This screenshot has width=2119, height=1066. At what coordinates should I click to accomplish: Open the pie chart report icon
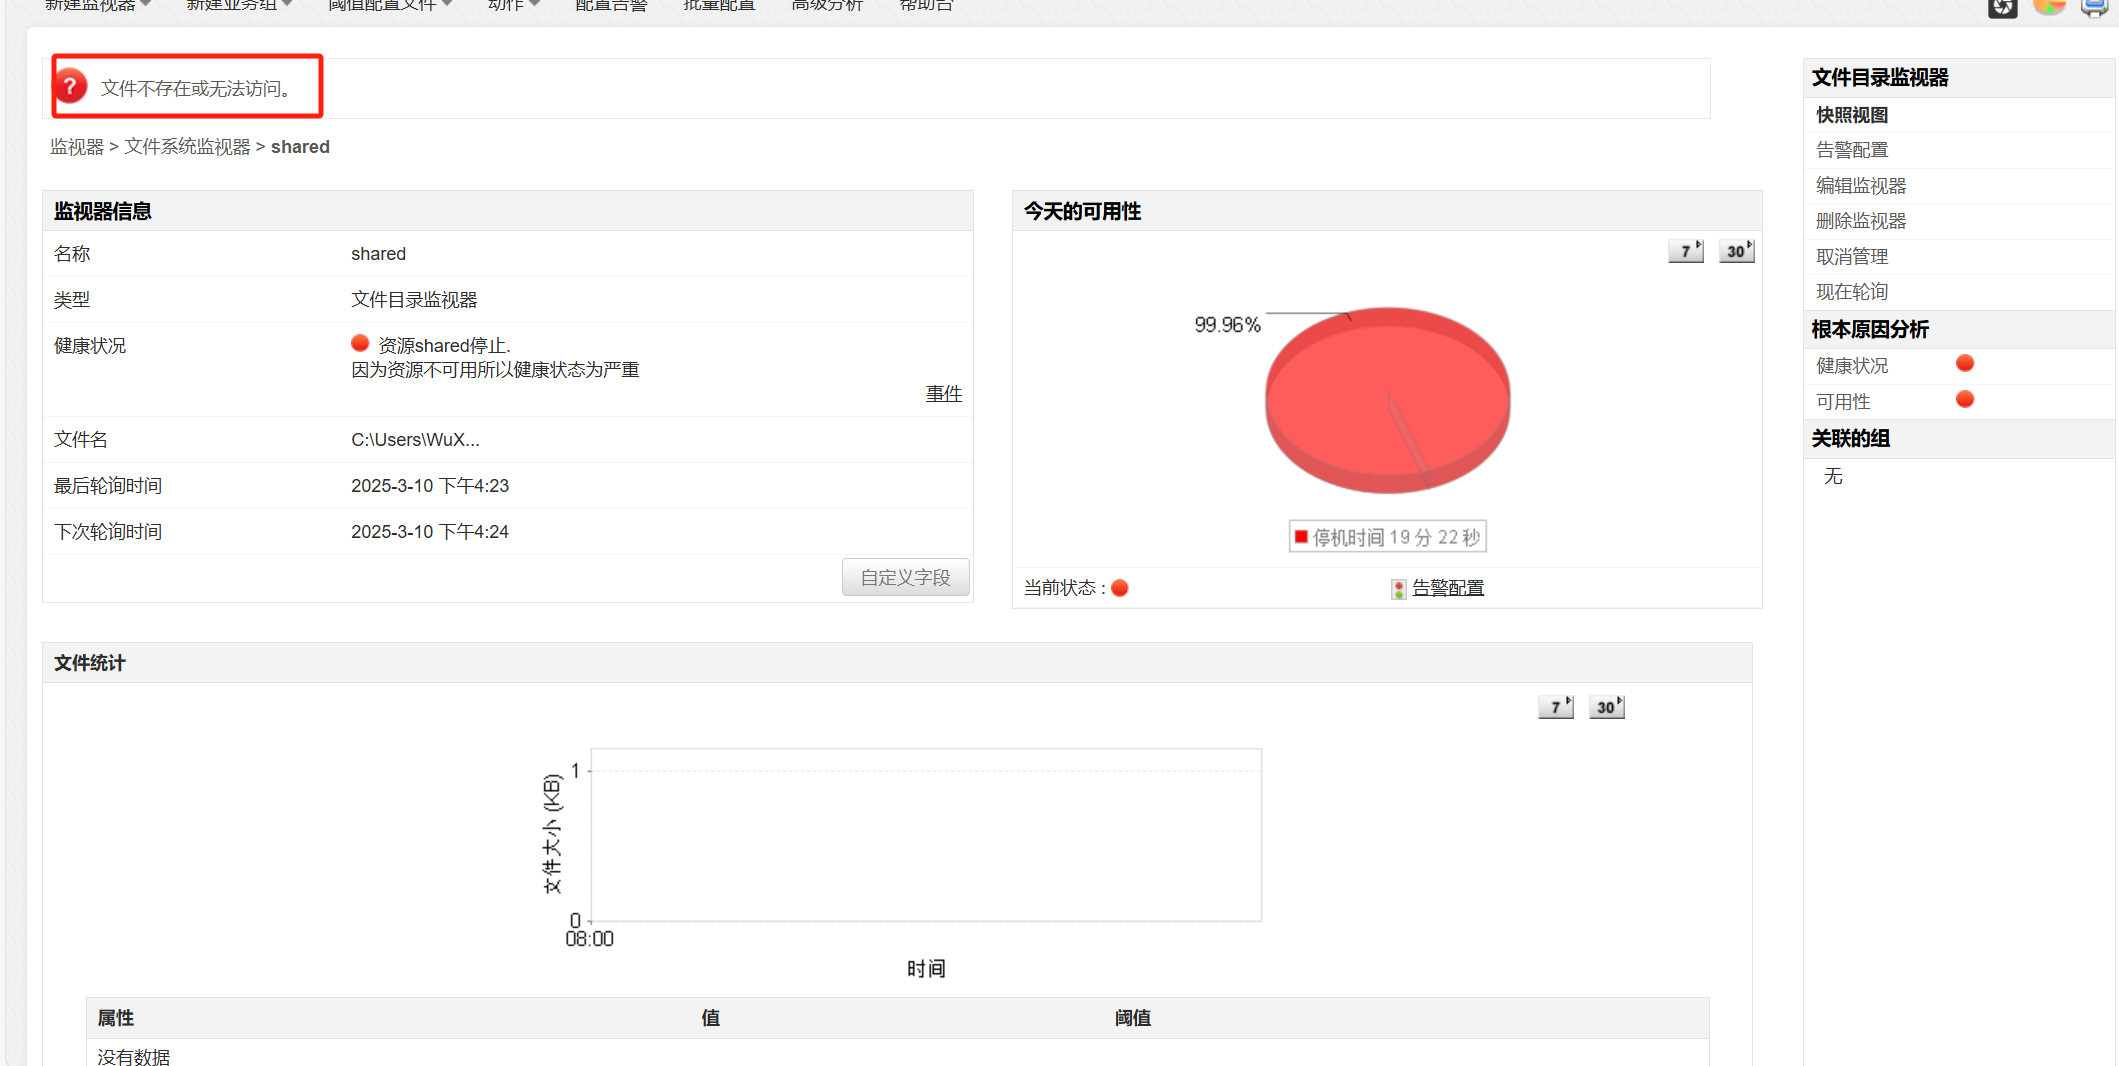pyautogui.click(x=2049, y=6)
